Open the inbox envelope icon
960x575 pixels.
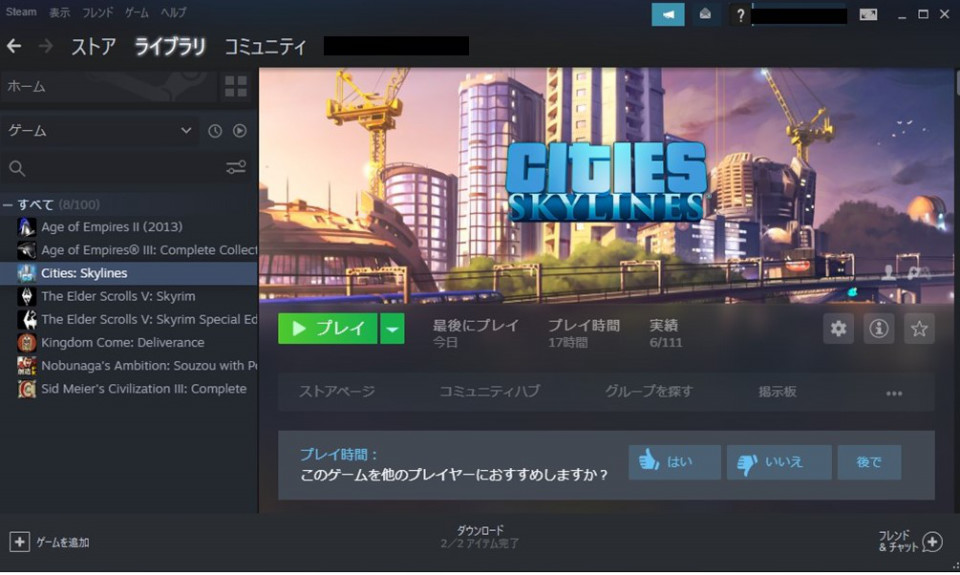[705, 14]
